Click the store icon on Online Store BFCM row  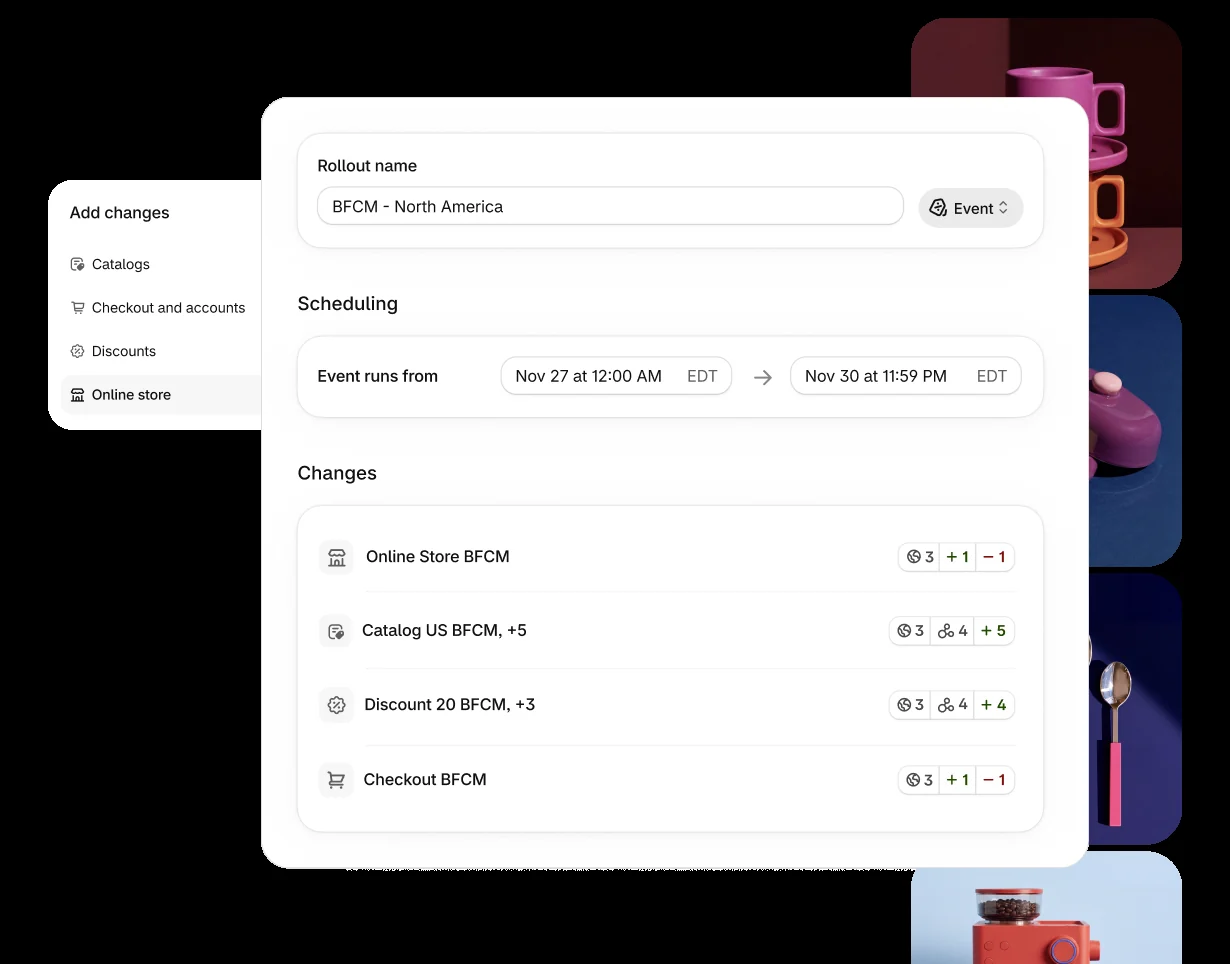click(336, 557)
